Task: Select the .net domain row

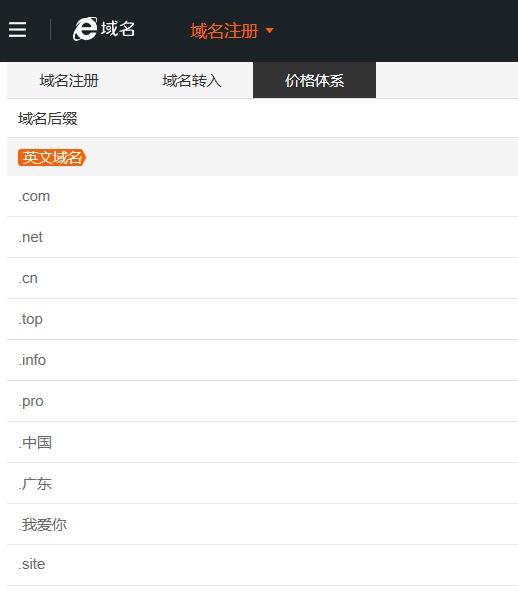Action: (x=262, y=237)
